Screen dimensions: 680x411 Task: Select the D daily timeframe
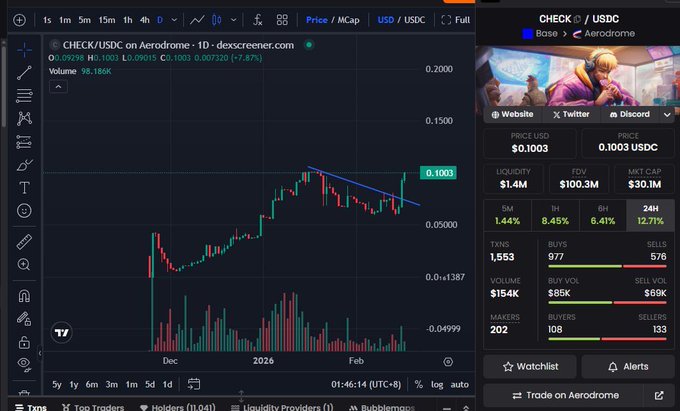click(160, 20)
